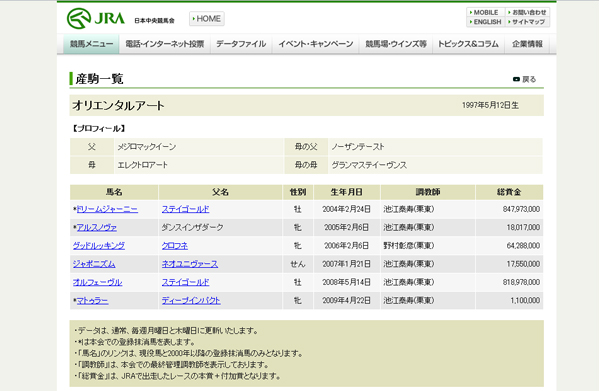The width and height of the screenshot is (600, 391).
Task: Click birth date 2007年1月21日
Action: coord(346,264)
